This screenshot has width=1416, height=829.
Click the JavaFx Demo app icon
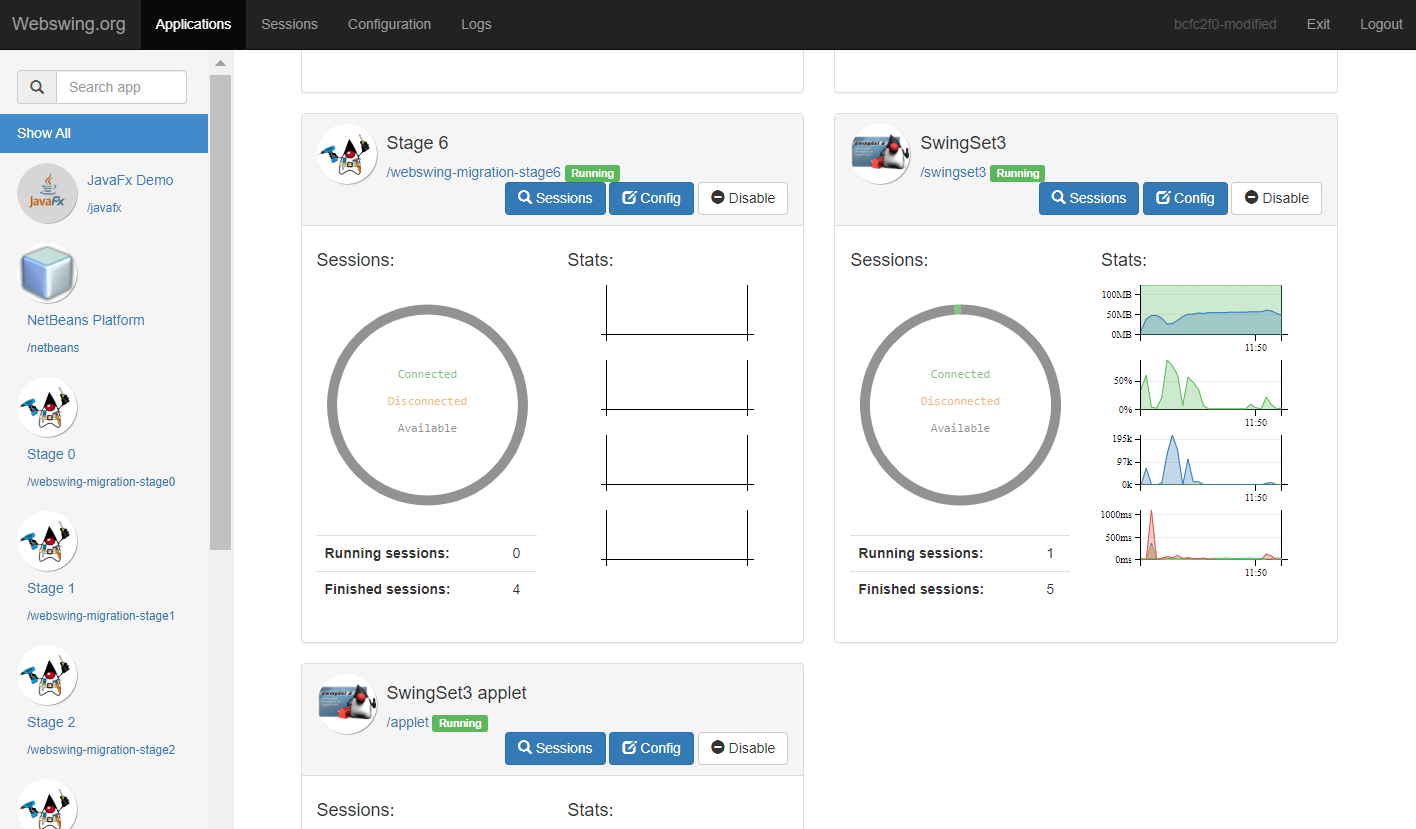pyautogui.click(x=47, y=193)
